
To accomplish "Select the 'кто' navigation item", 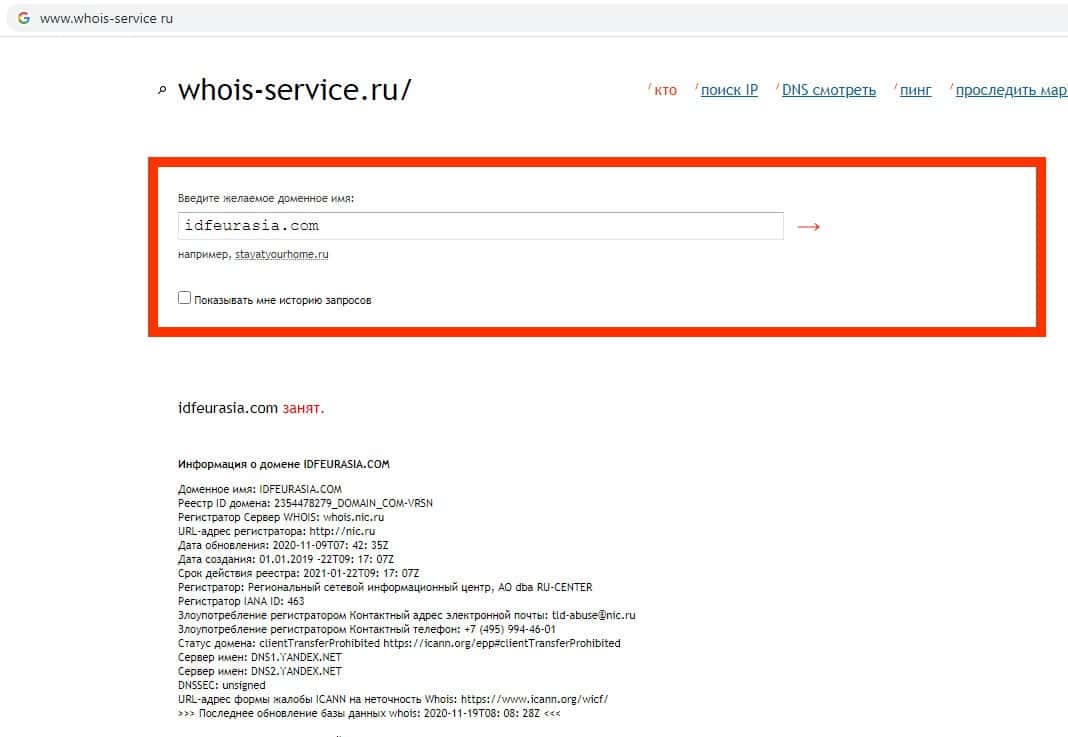I will click(665, 90).
